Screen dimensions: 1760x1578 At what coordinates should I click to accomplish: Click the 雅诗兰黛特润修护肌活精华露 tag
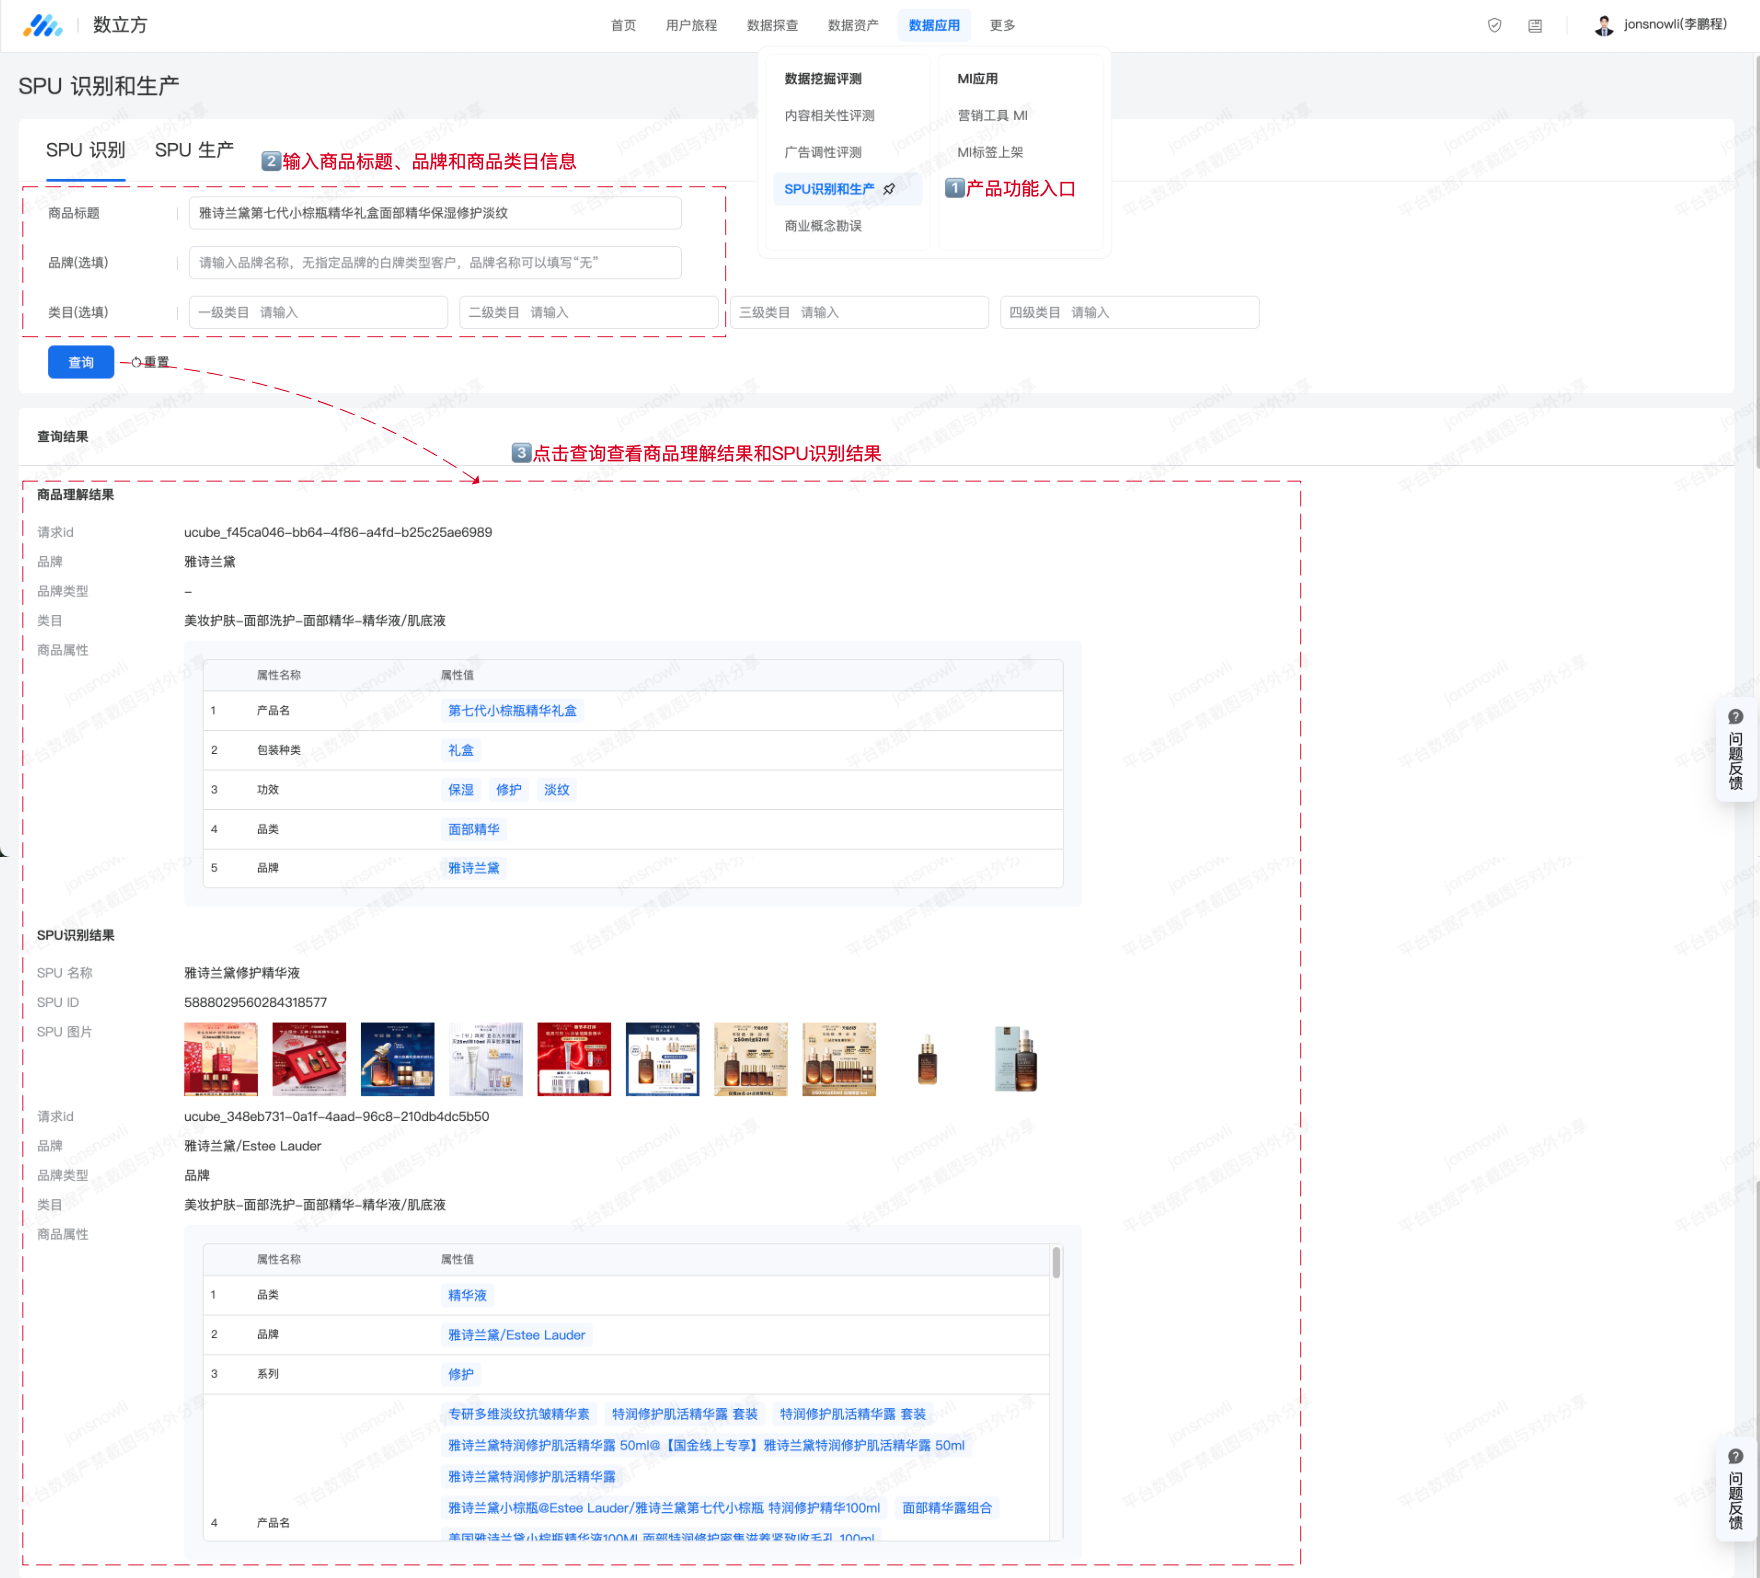click(x=532, y=1477)
